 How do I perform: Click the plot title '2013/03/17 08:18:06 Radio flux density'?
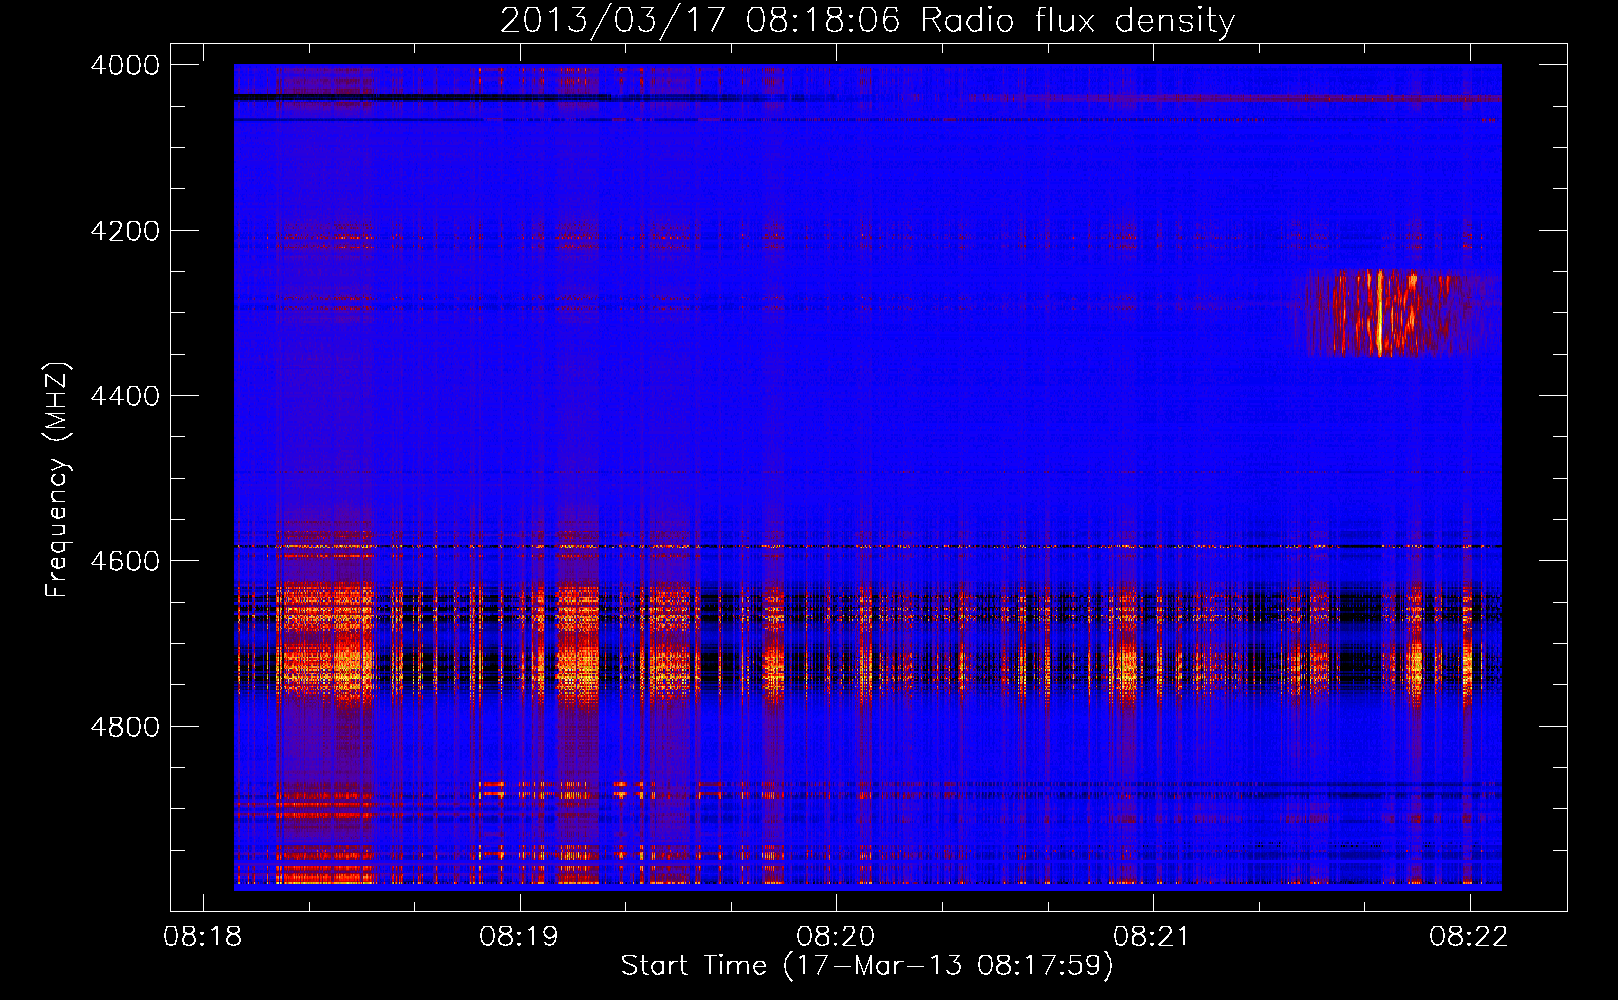(x=867, y=20)
